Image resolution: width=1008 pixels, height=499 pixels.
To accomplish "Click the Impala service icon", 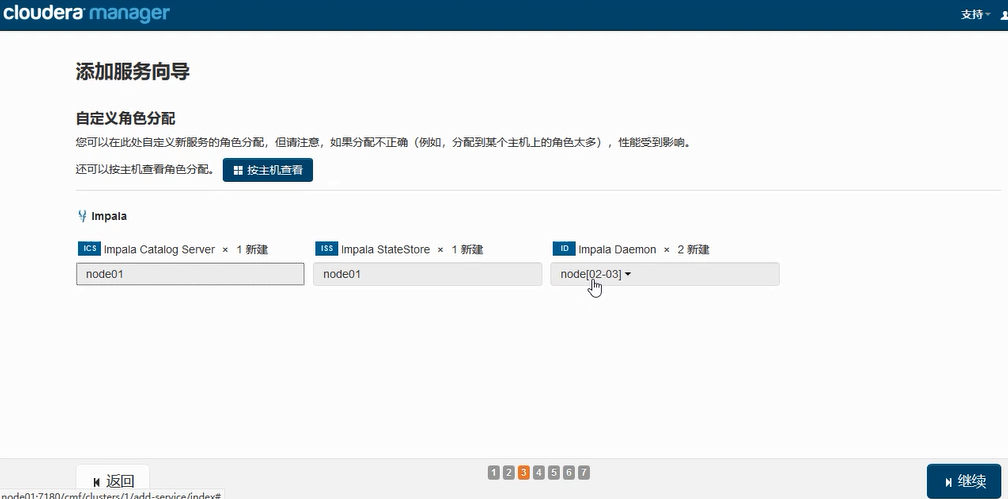I will coord(82,216).
